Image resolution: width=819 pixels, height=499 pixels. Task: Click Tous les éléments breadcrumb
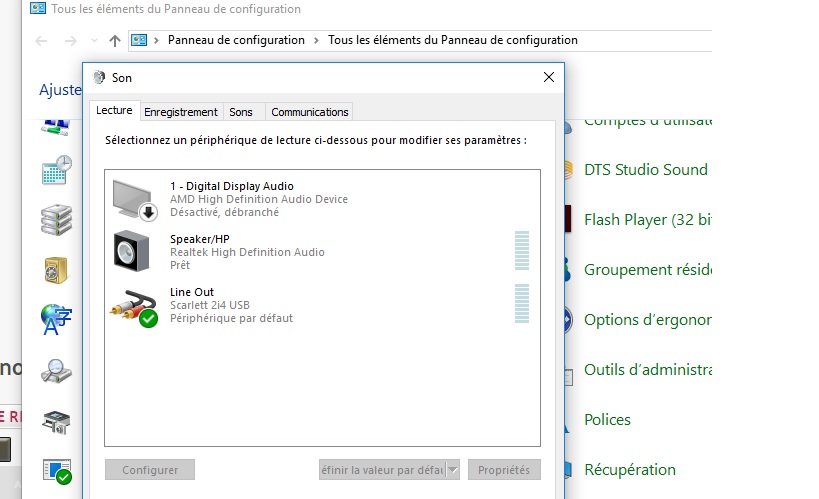click(x=453, y=40)
